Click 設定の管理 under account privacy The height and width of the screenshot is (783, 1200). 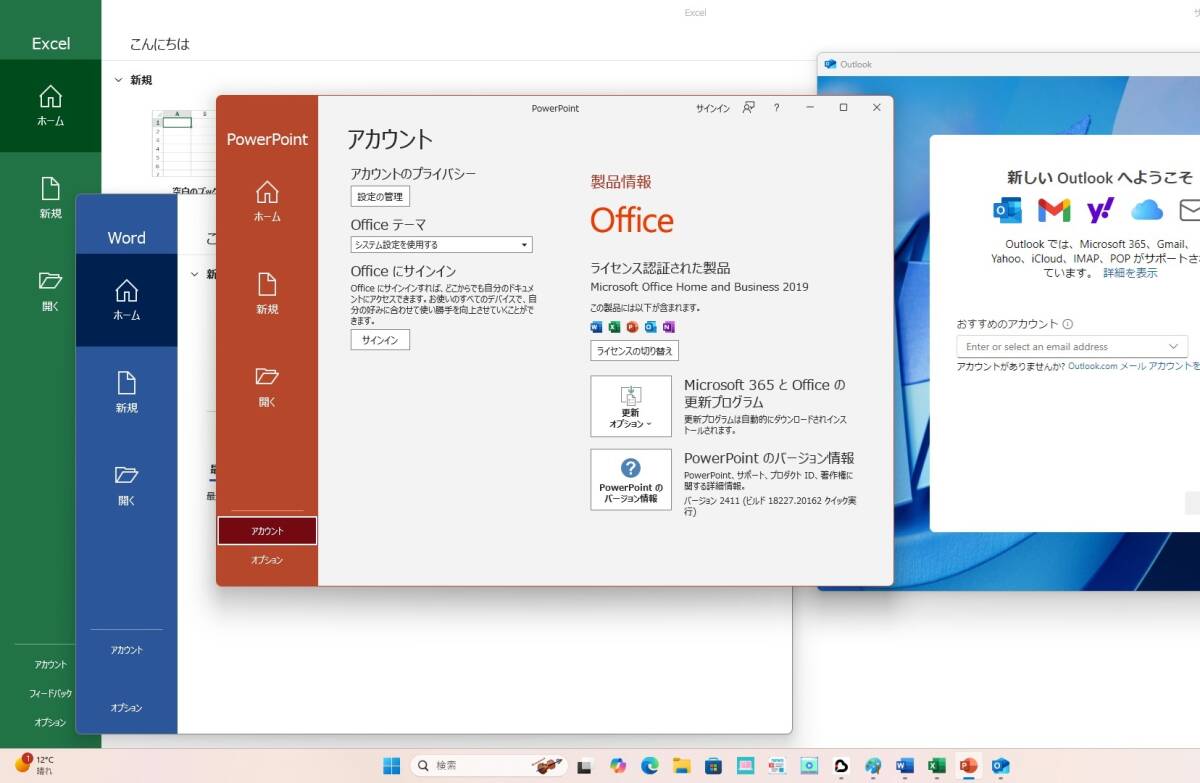pos(380,196)
